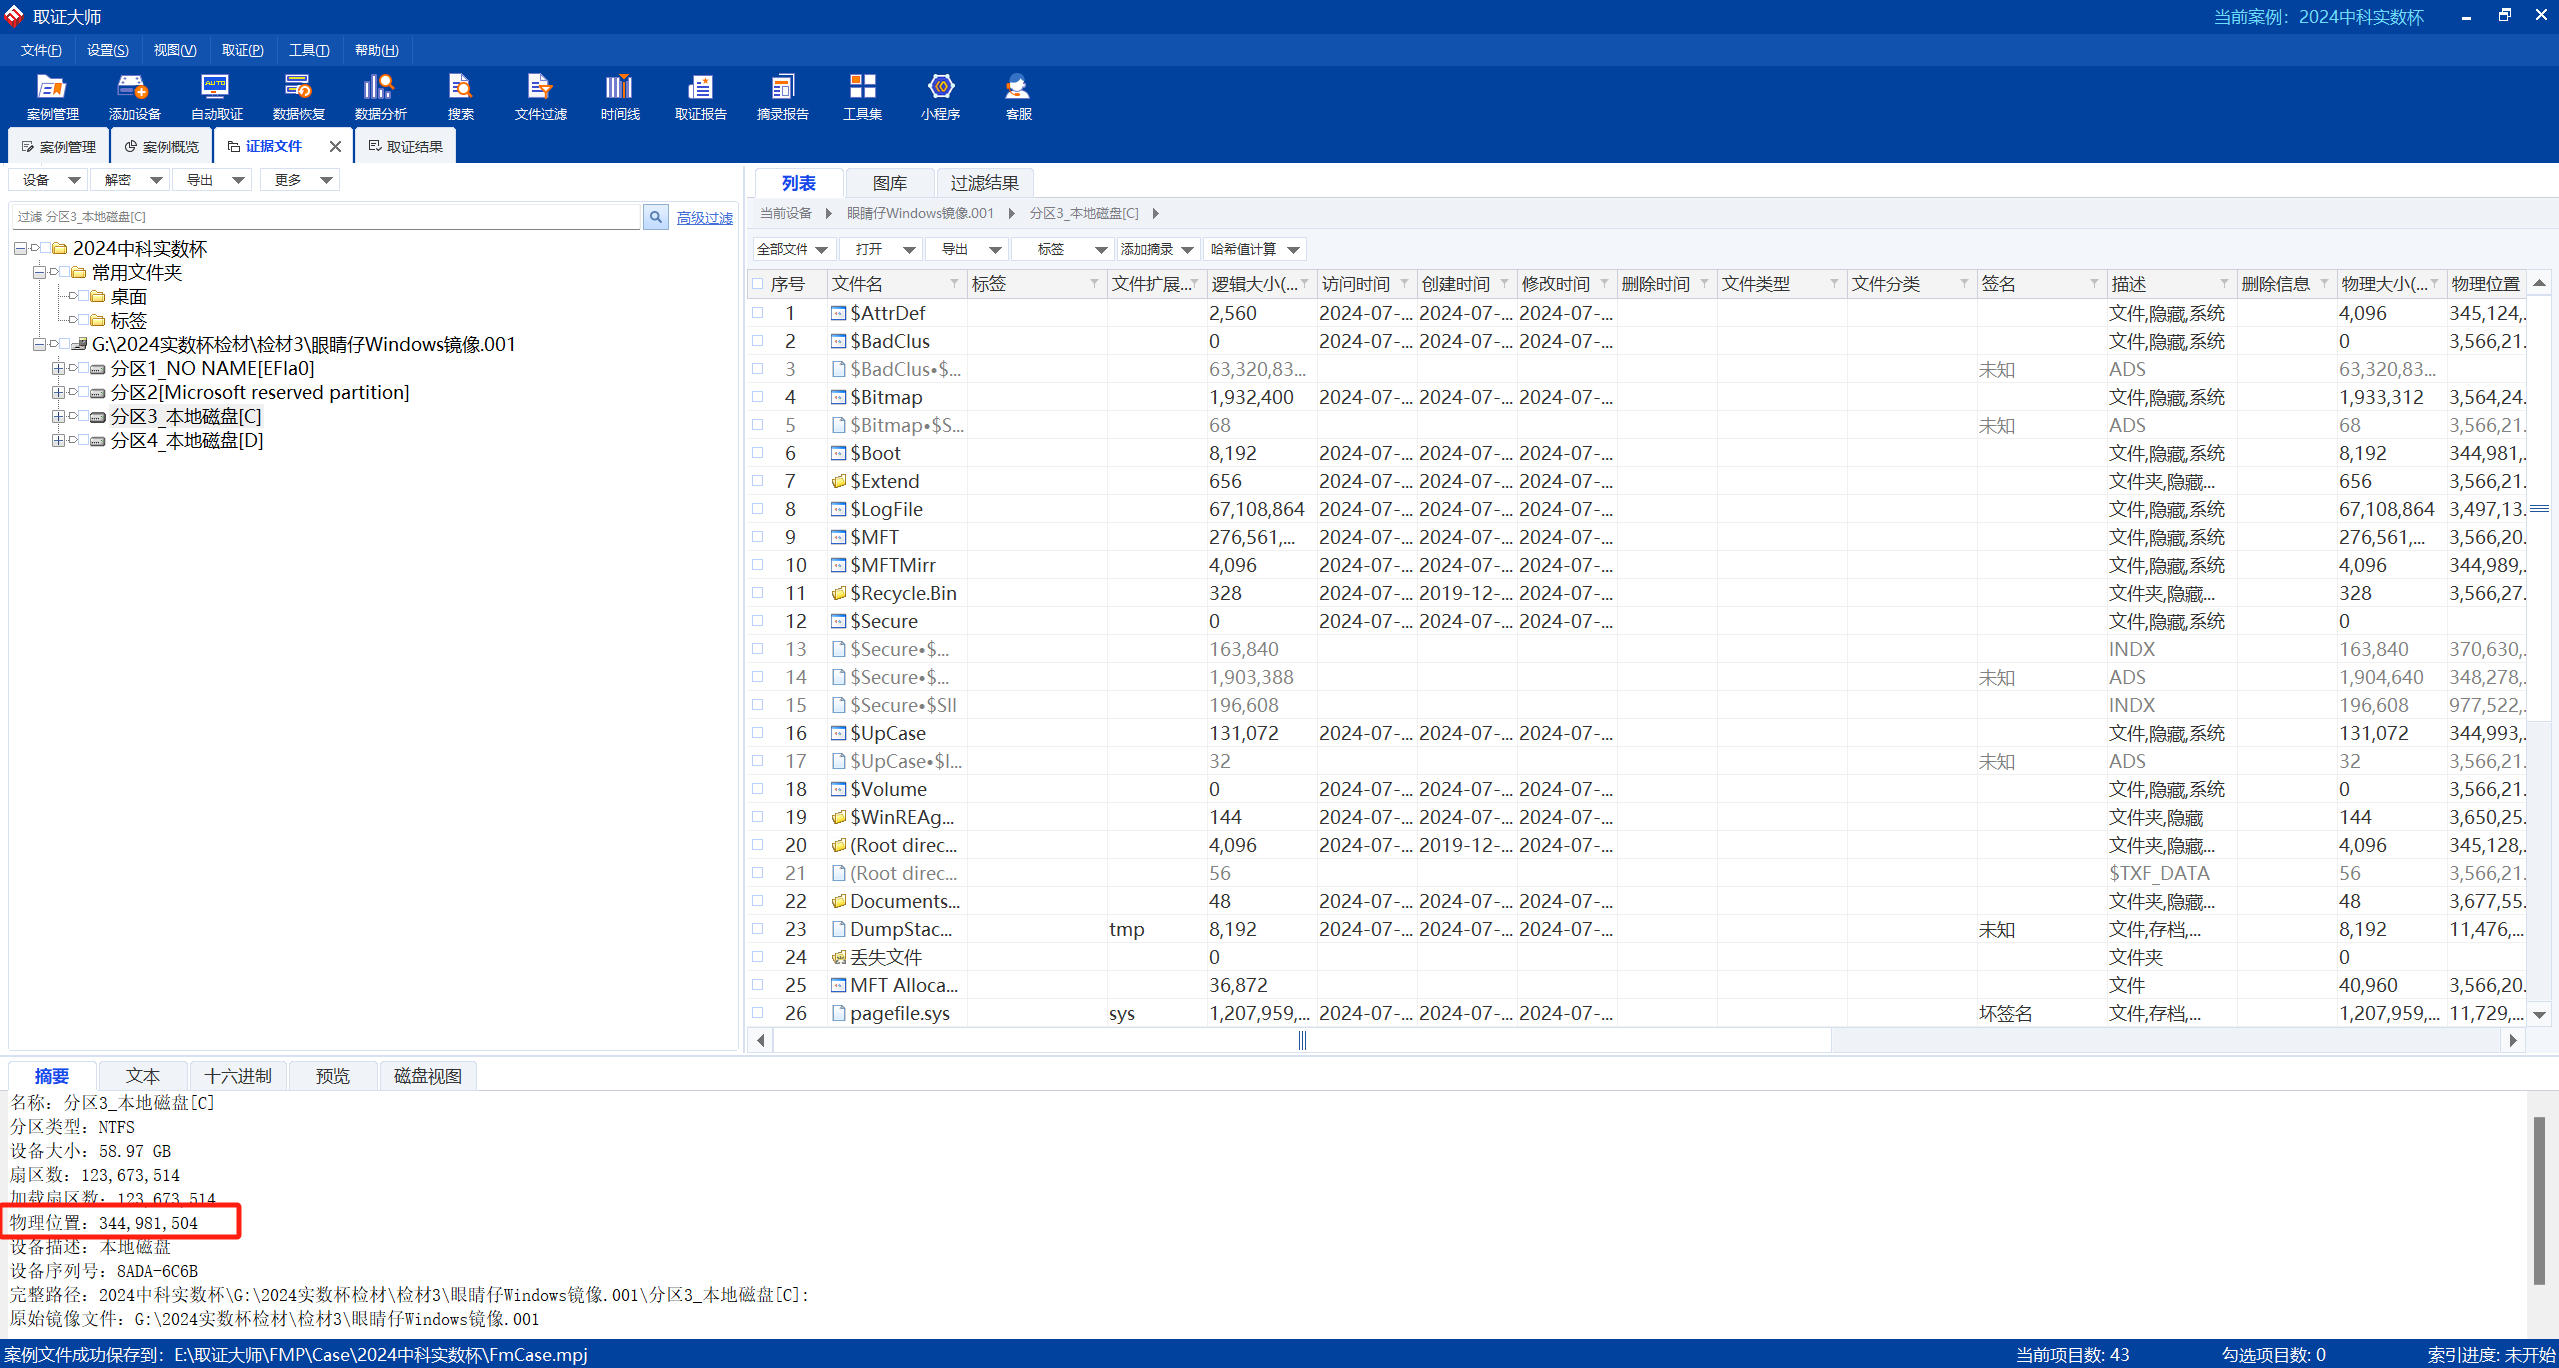Click the 打开 button above file list

pyautogui.click(x=880, y=249)
